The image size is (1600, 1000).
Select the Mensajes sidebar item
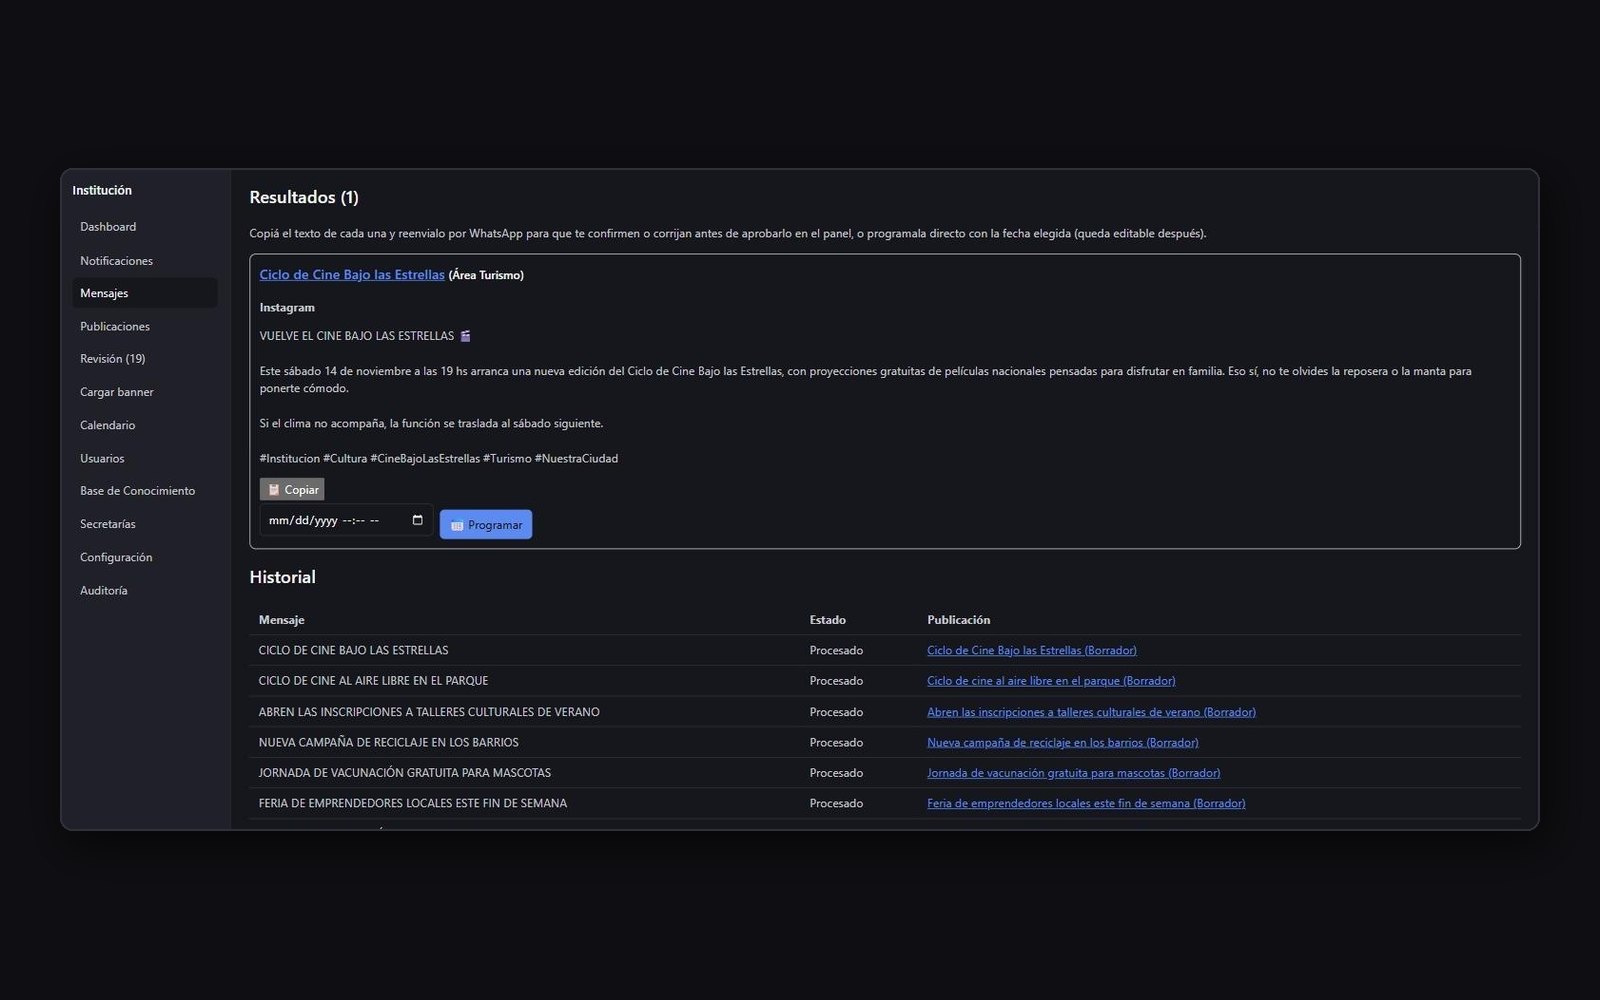tap(145, 293)
